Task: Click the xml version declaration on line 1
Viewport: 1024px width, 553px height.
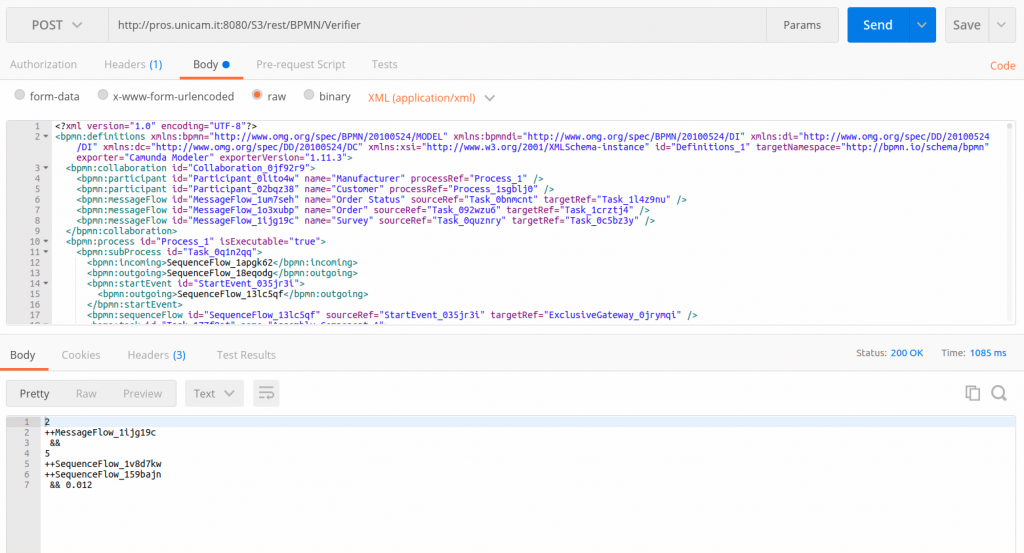Action: [x=155, y=126]
